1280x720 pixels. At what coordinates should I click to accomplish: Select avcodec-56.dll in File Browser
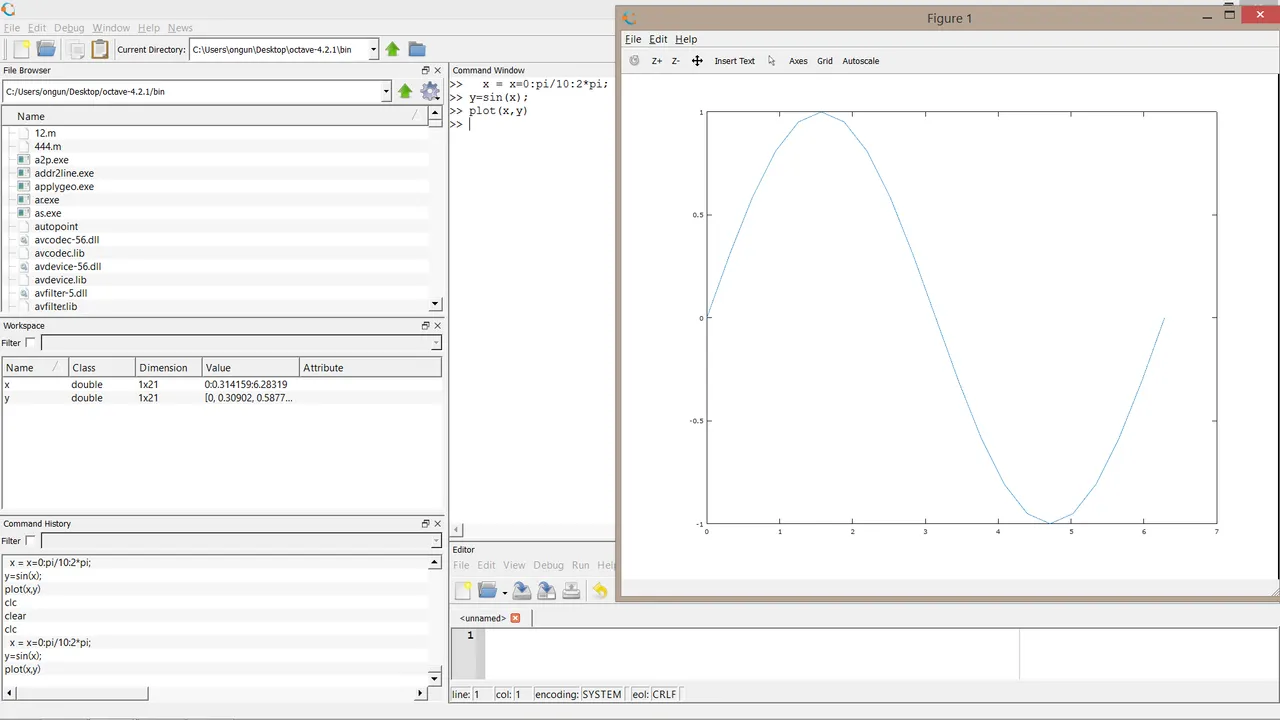[x=66, y=240]
